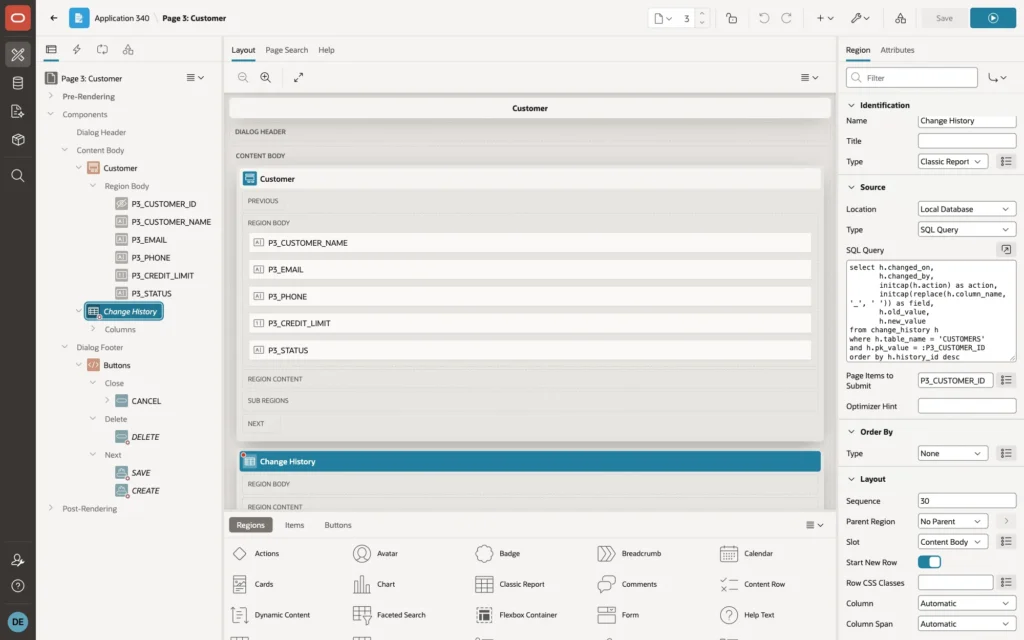Increment the page number stepper up
The height and width of the screenshot is (640, 1024).
pos(702,14)
